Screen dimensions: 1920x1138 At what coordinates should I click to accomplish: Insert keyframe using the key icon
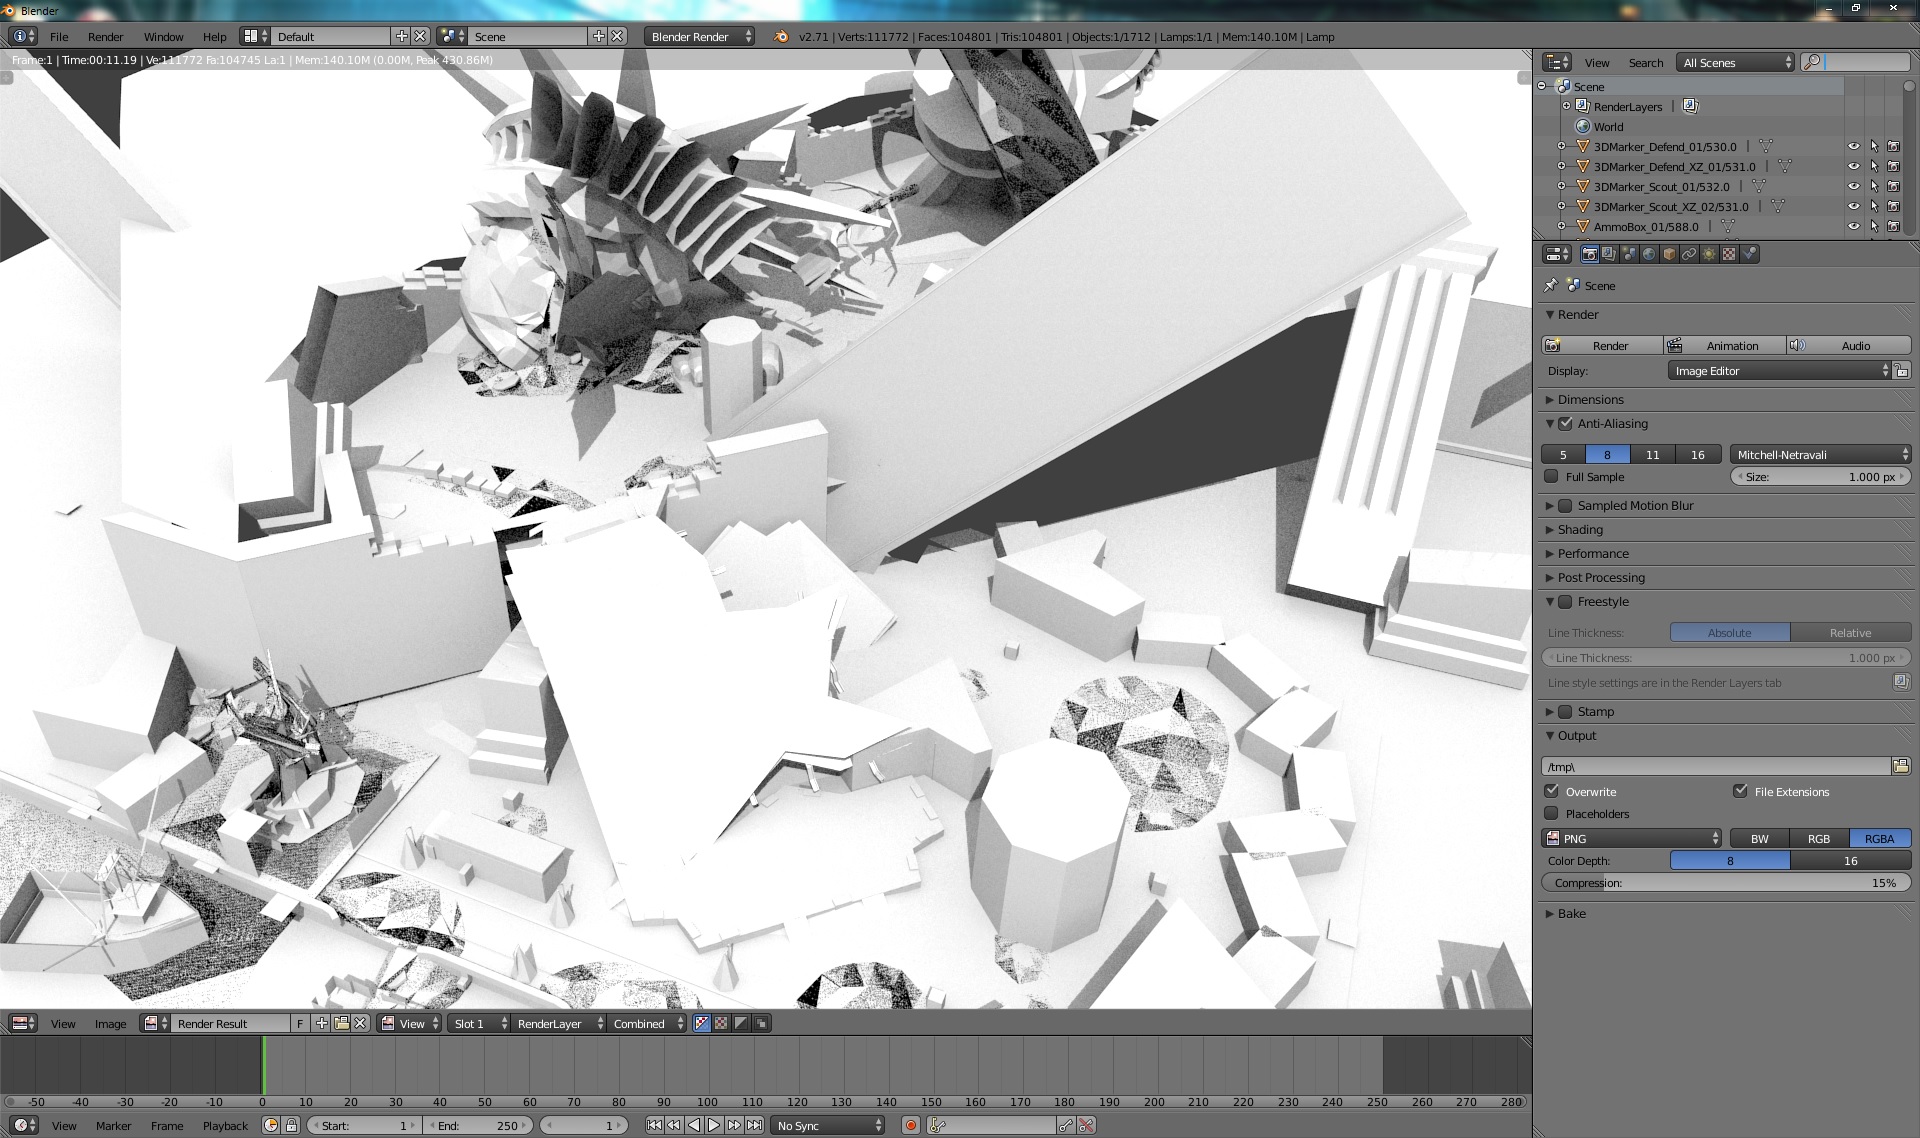[1066, 1125]
